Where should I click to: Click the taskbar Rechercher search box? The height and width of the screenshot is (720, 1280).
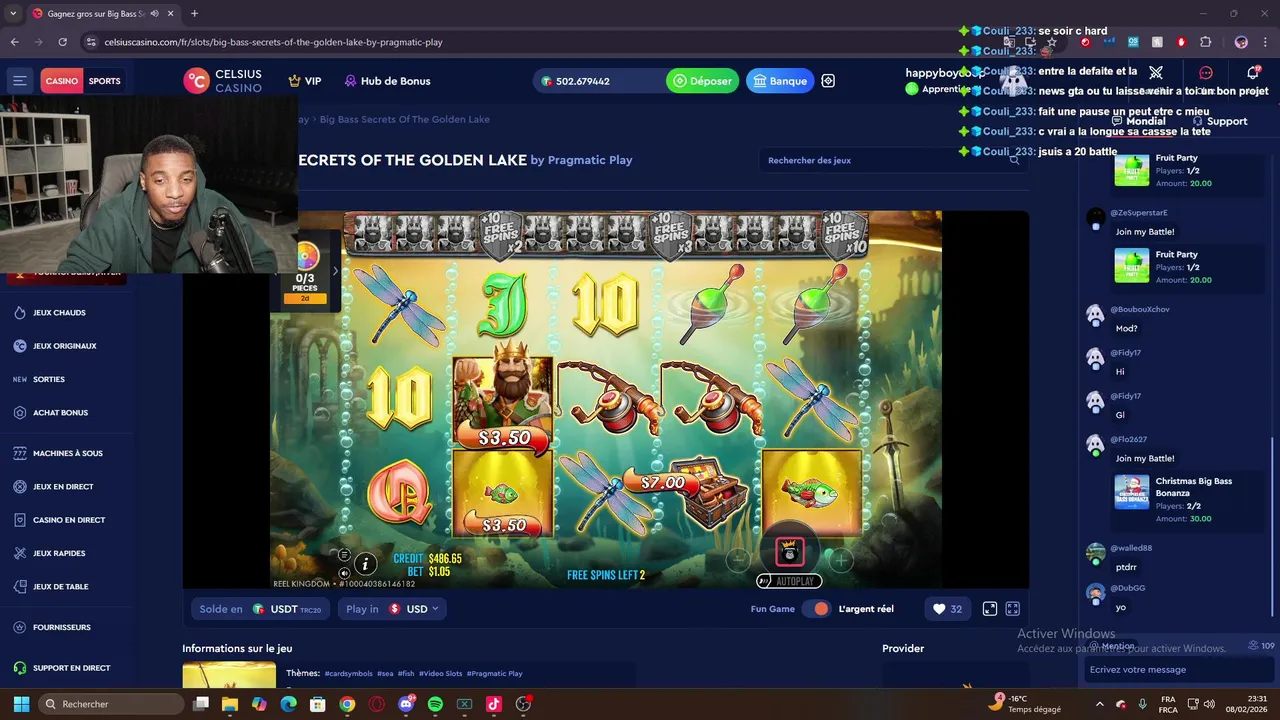[x=111, y=704]
